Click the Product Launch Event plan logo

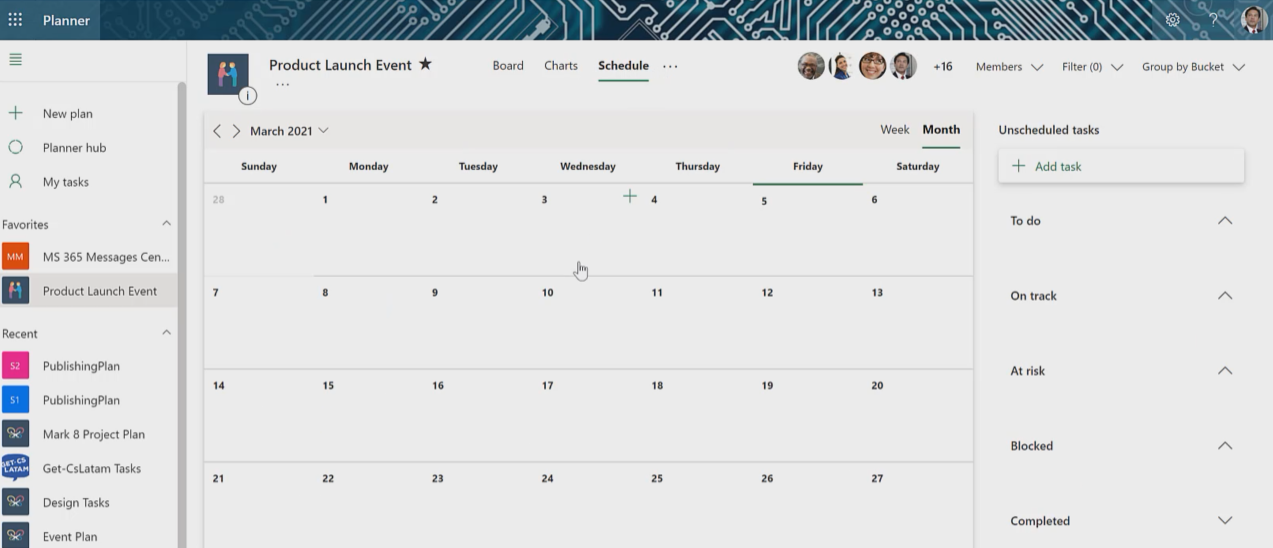point(227,74)
